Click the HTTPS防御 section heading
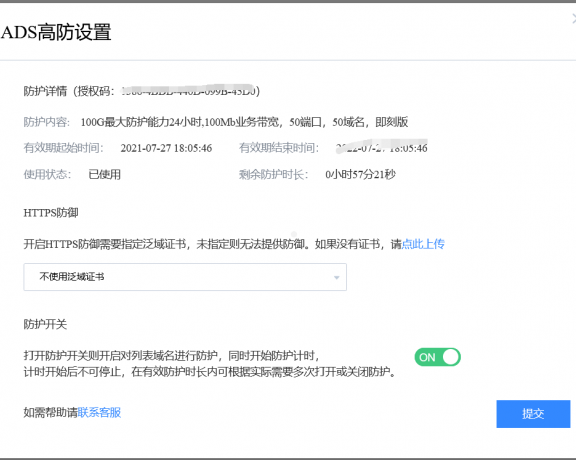 coord(51,213)
